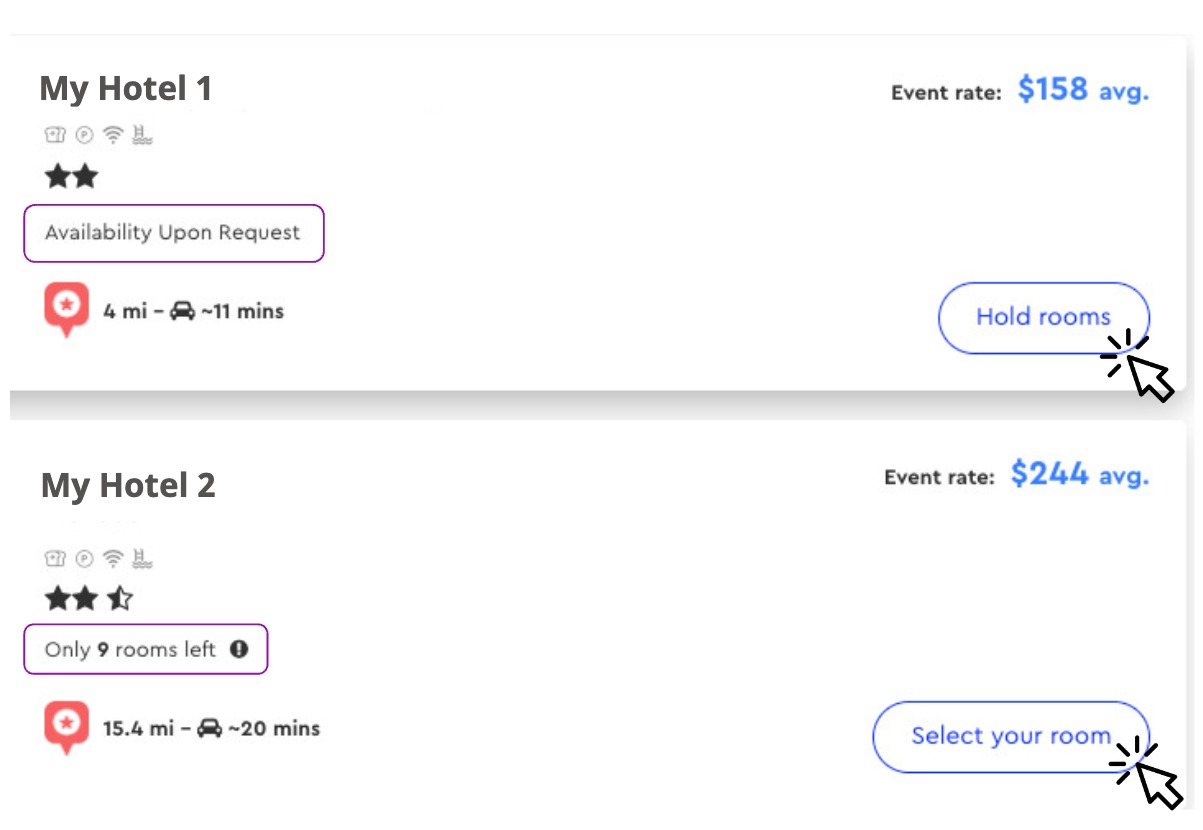The image size is (1203, 830).
Task: Click the car icon before ~11 mins
Action: (x=182, y=311)
